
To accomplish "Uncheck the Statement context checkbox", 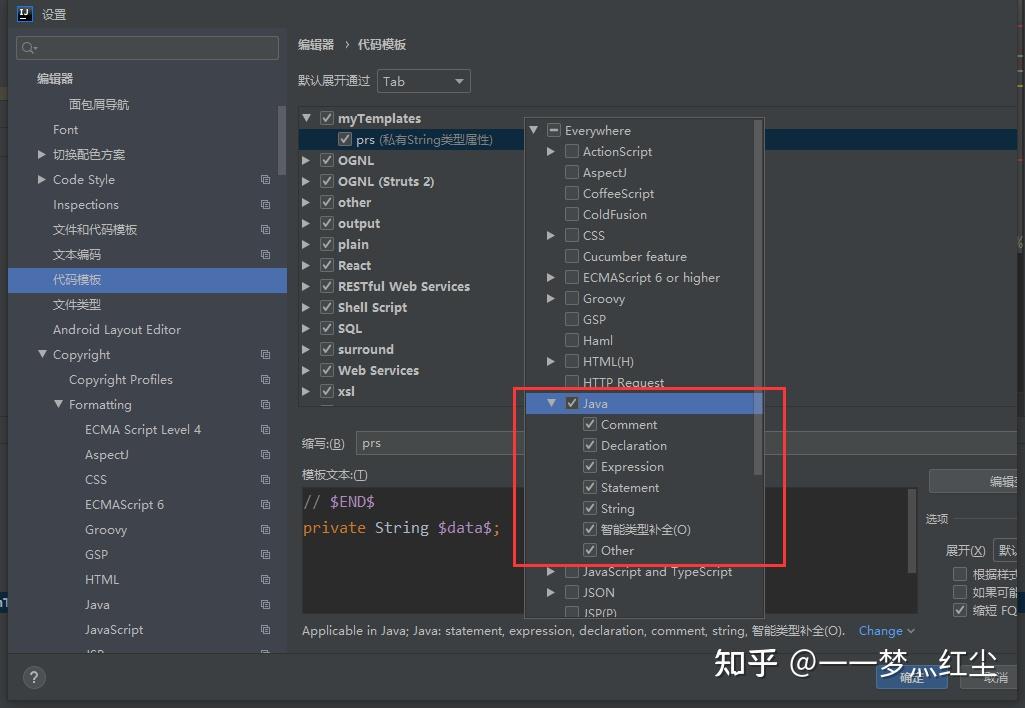I will click(590, 487).
